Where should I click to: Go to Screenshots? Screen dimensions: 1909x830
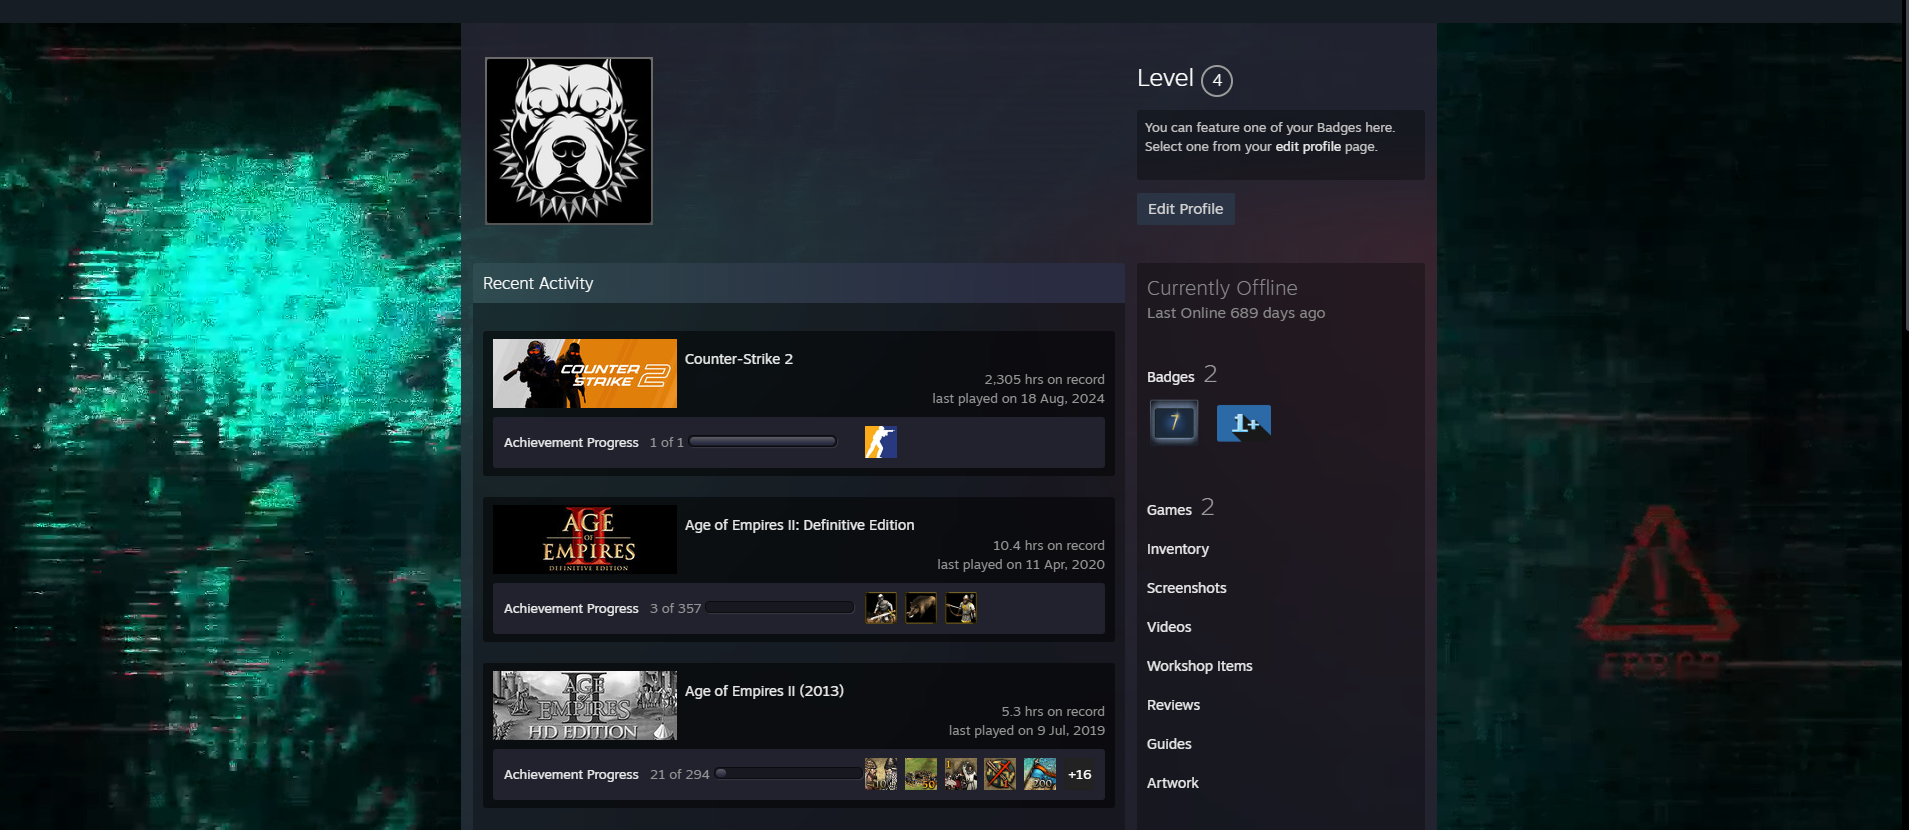pos(1187,588)
